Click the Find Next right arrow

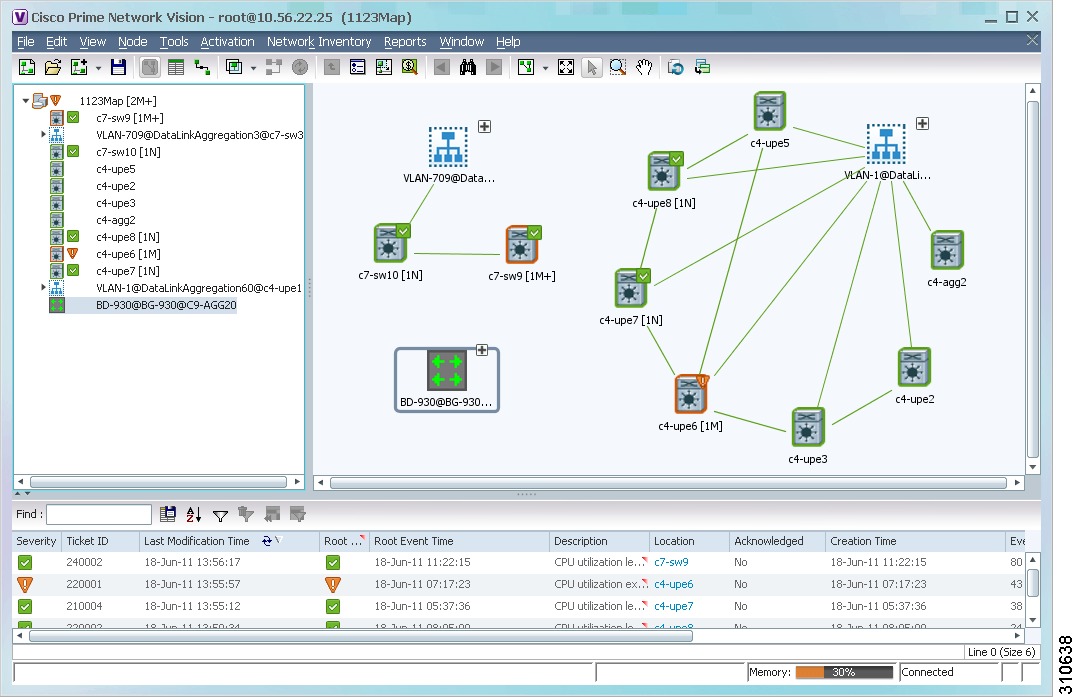pos(494,67)
